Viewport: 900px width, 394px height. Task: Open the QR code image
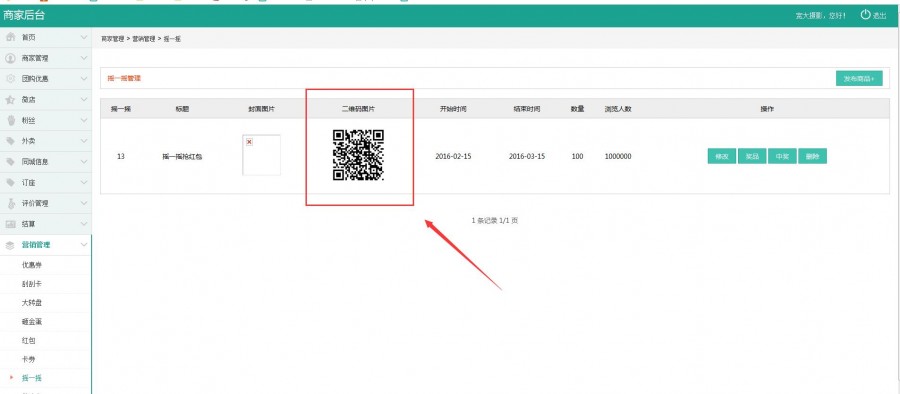pyautogui.click(x=358, y=155)
